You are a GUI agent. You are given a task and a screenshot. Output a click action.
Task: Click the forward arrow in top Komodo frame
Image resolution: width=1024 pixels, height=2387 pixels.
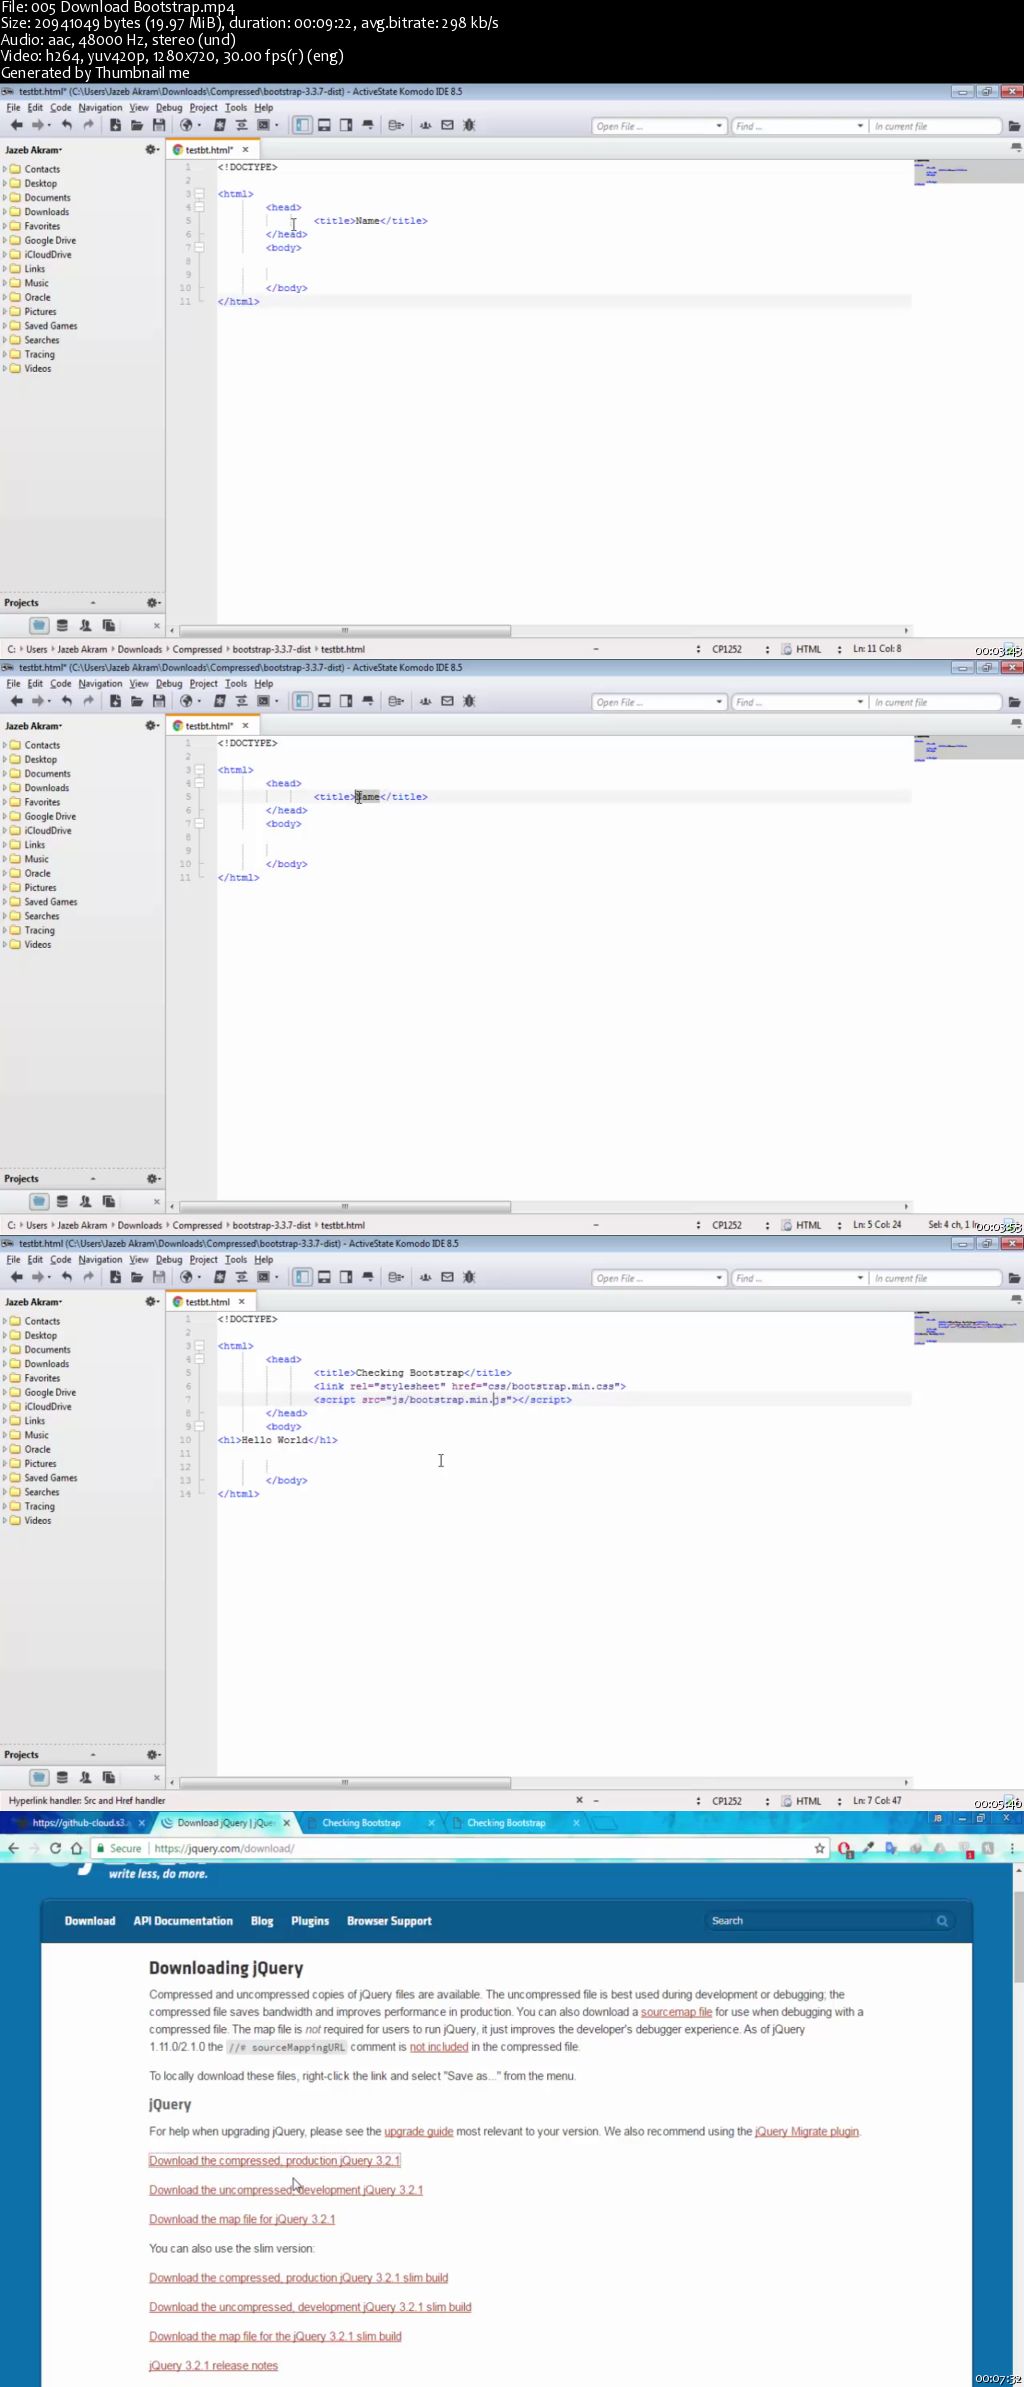click(x=38, y=125)
